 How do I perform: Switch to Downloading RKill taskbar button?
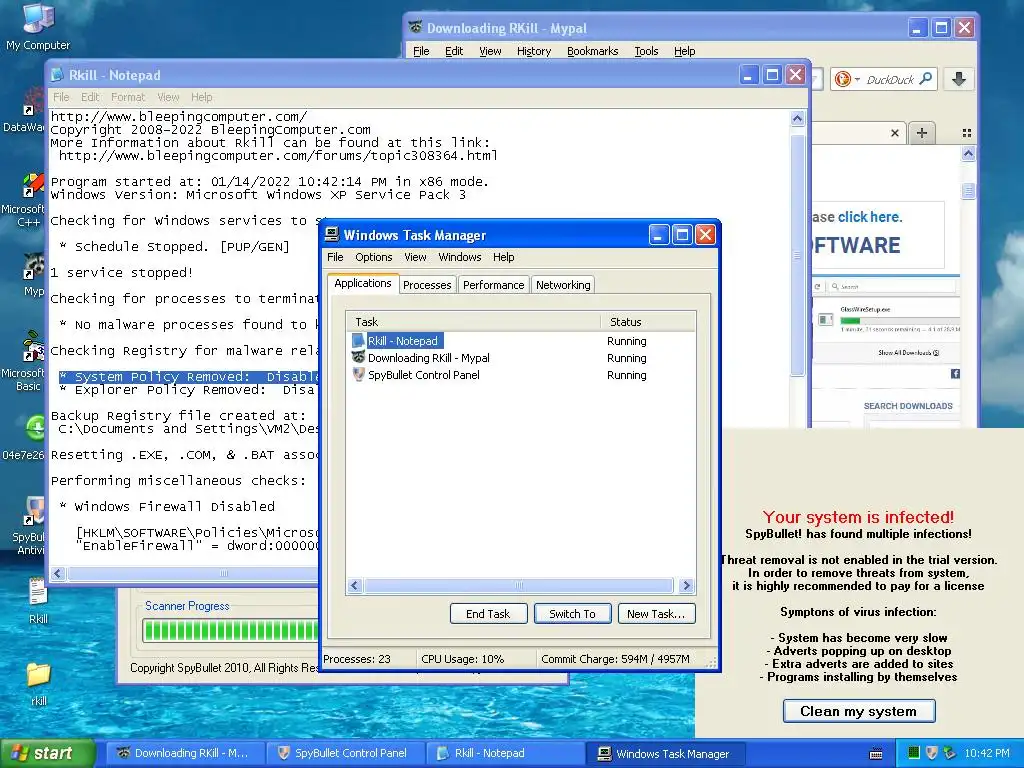pyautogui.click(x=185, y=753)
